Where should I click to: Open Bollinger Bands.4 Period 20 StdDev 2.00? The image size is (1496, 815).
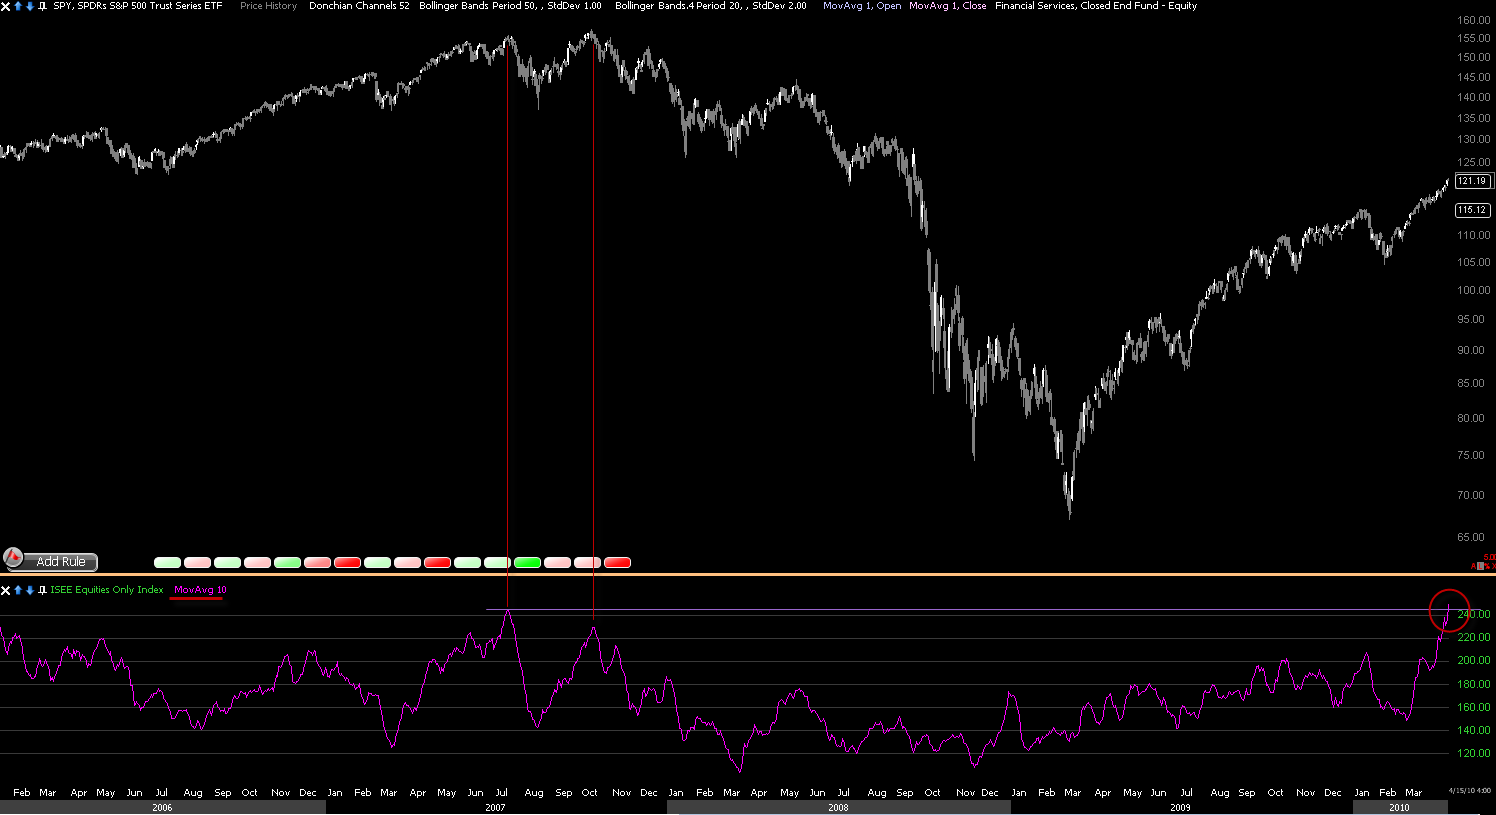711,6
